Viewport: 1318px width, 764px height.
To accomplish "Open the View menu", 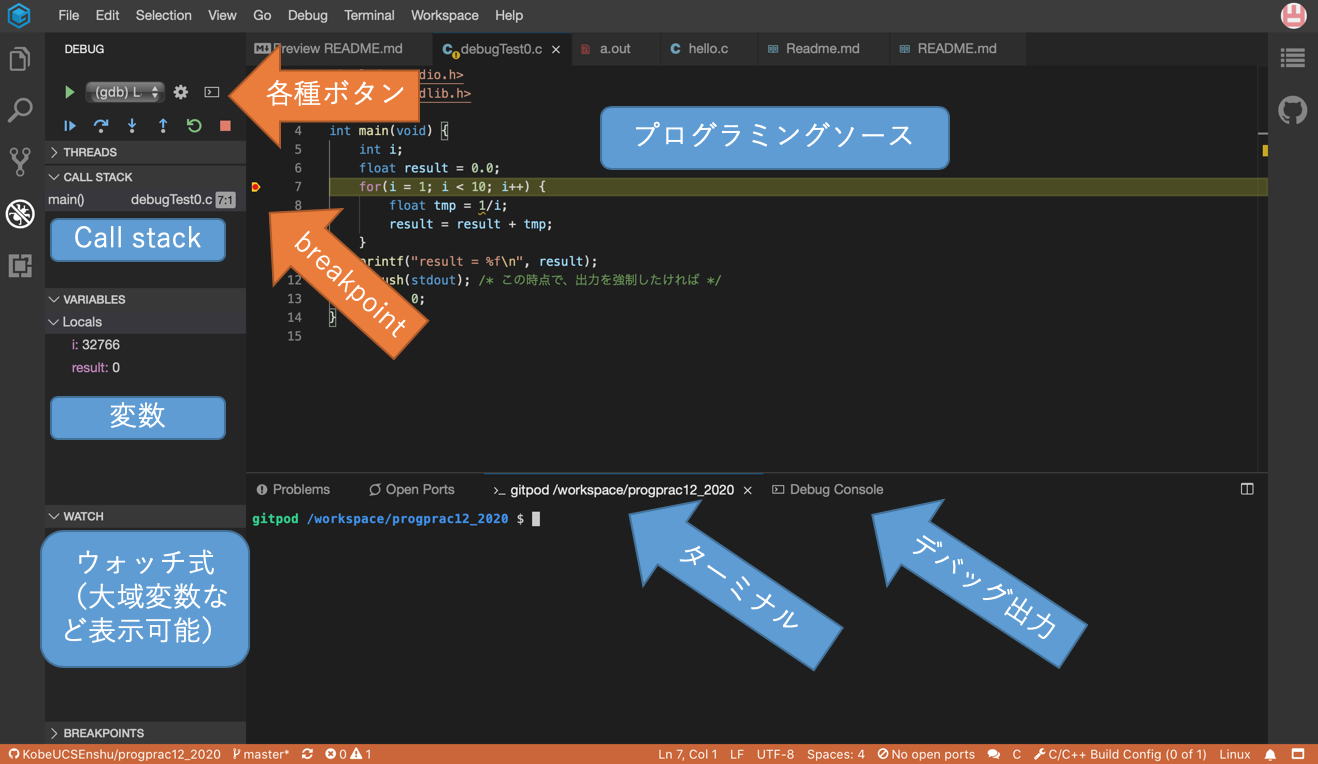I will click(x=222, y=15).
